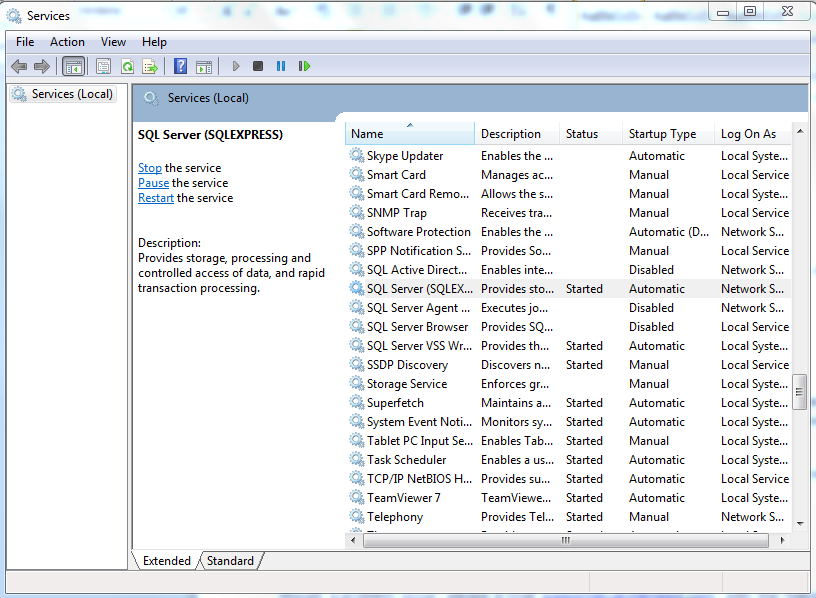This screenshot has height=598, width=816.
Task: Click the Back arrow in the toolbar
Action: pyautogui.click(x=19, y=66)
